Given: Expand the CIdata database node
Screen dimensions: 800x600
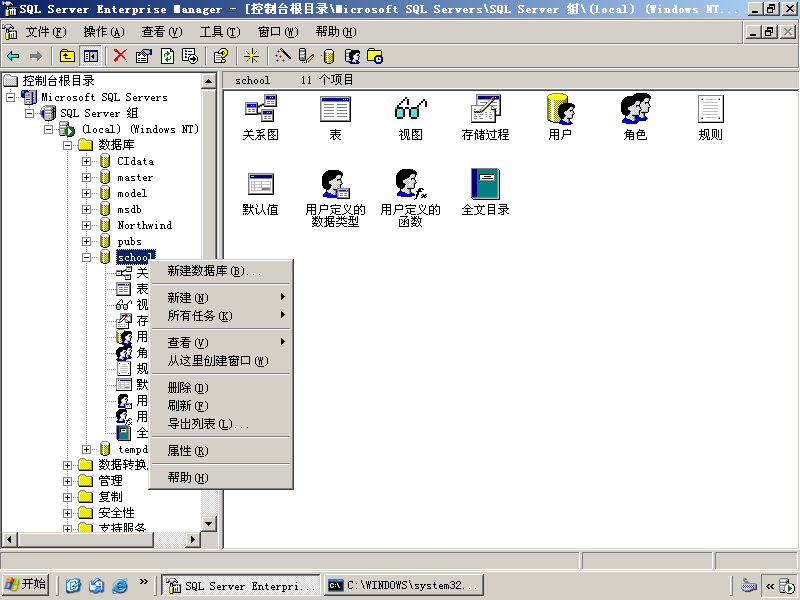Looking at the screenshot, I should 86,161.
